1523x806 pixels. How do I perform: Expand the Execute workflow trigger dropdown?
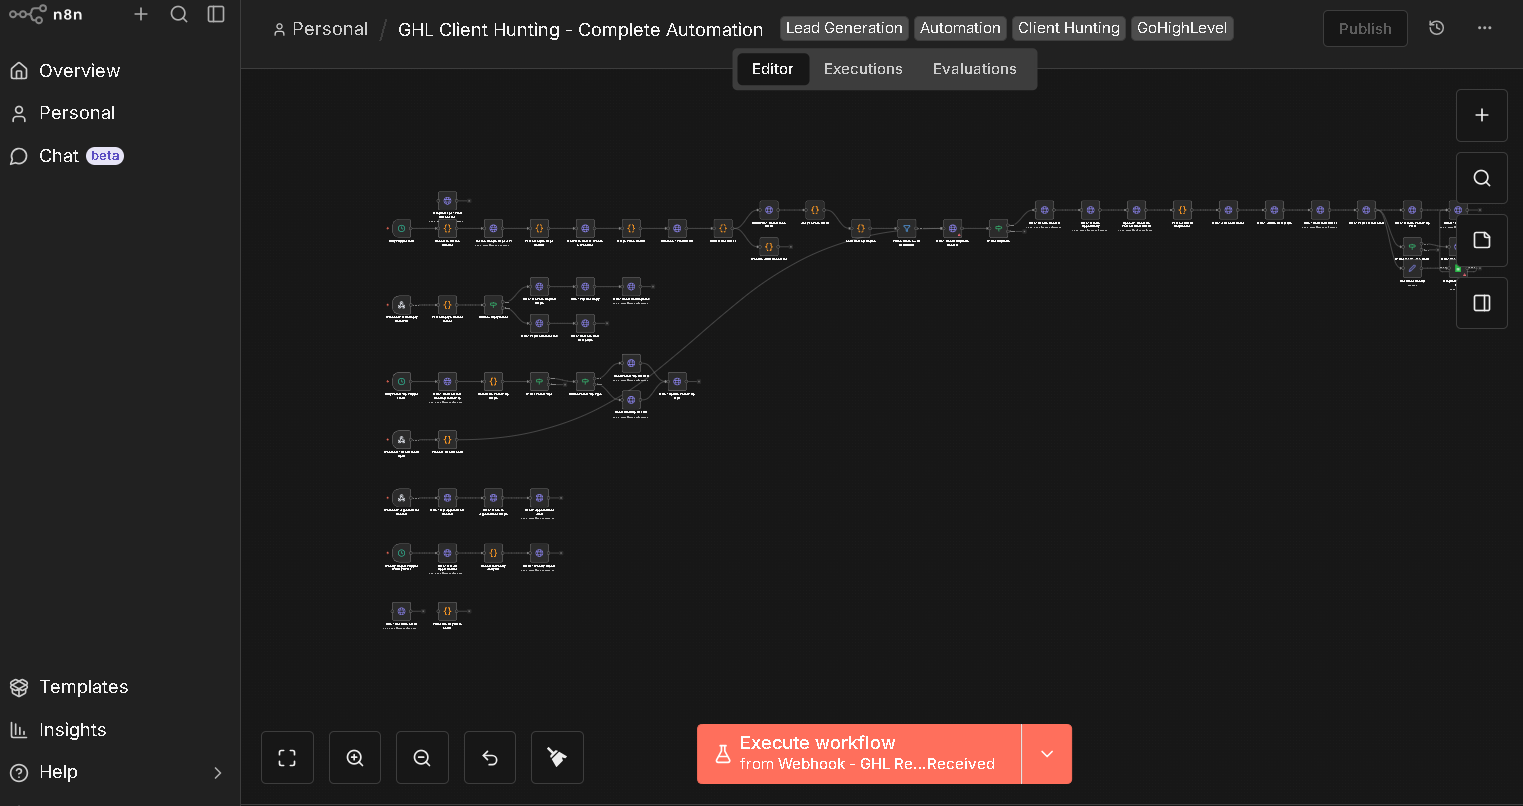click(x=1047, y=754)
